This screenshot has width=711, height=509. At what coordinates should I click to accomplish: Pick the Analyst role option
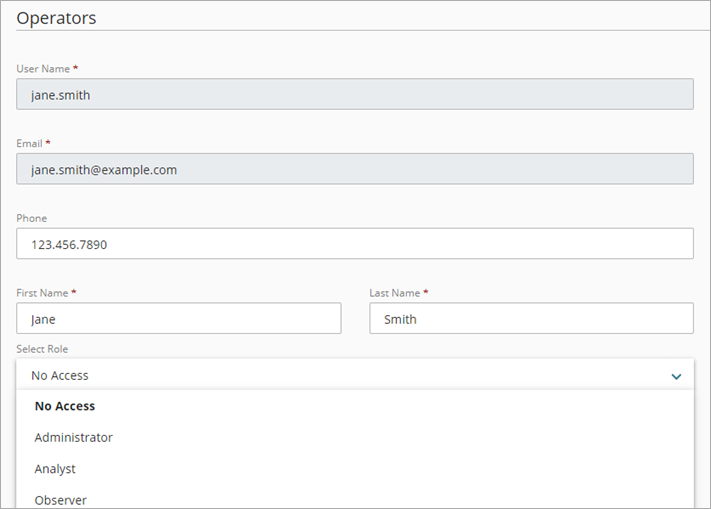[55, 468]
